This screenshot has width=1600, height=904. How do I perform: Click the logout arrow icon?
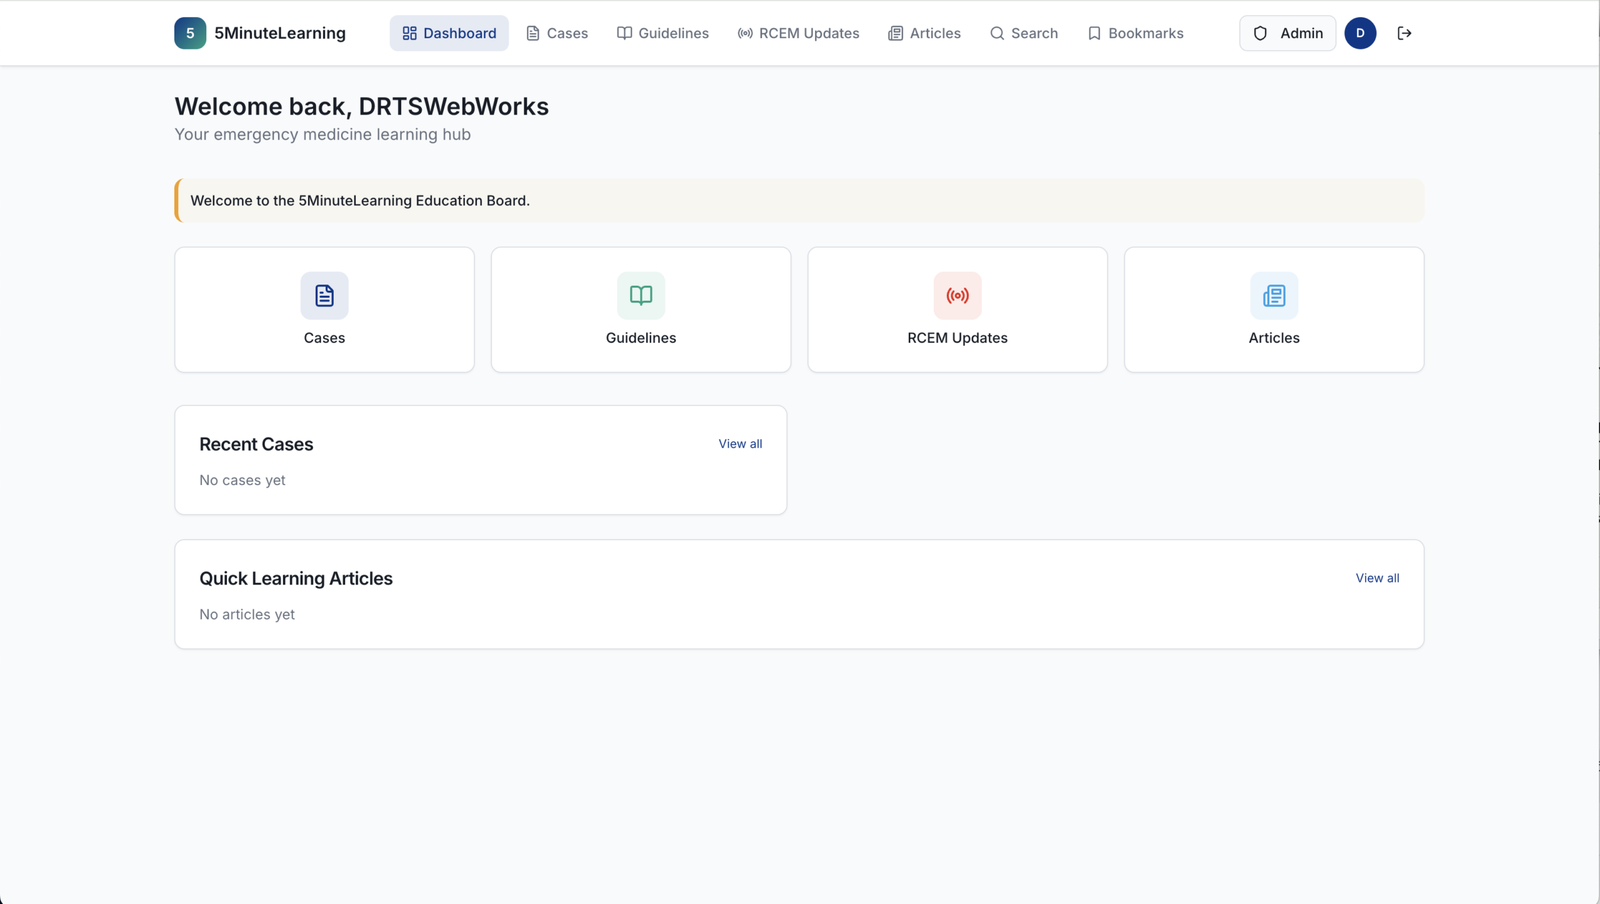[1404, 33]
